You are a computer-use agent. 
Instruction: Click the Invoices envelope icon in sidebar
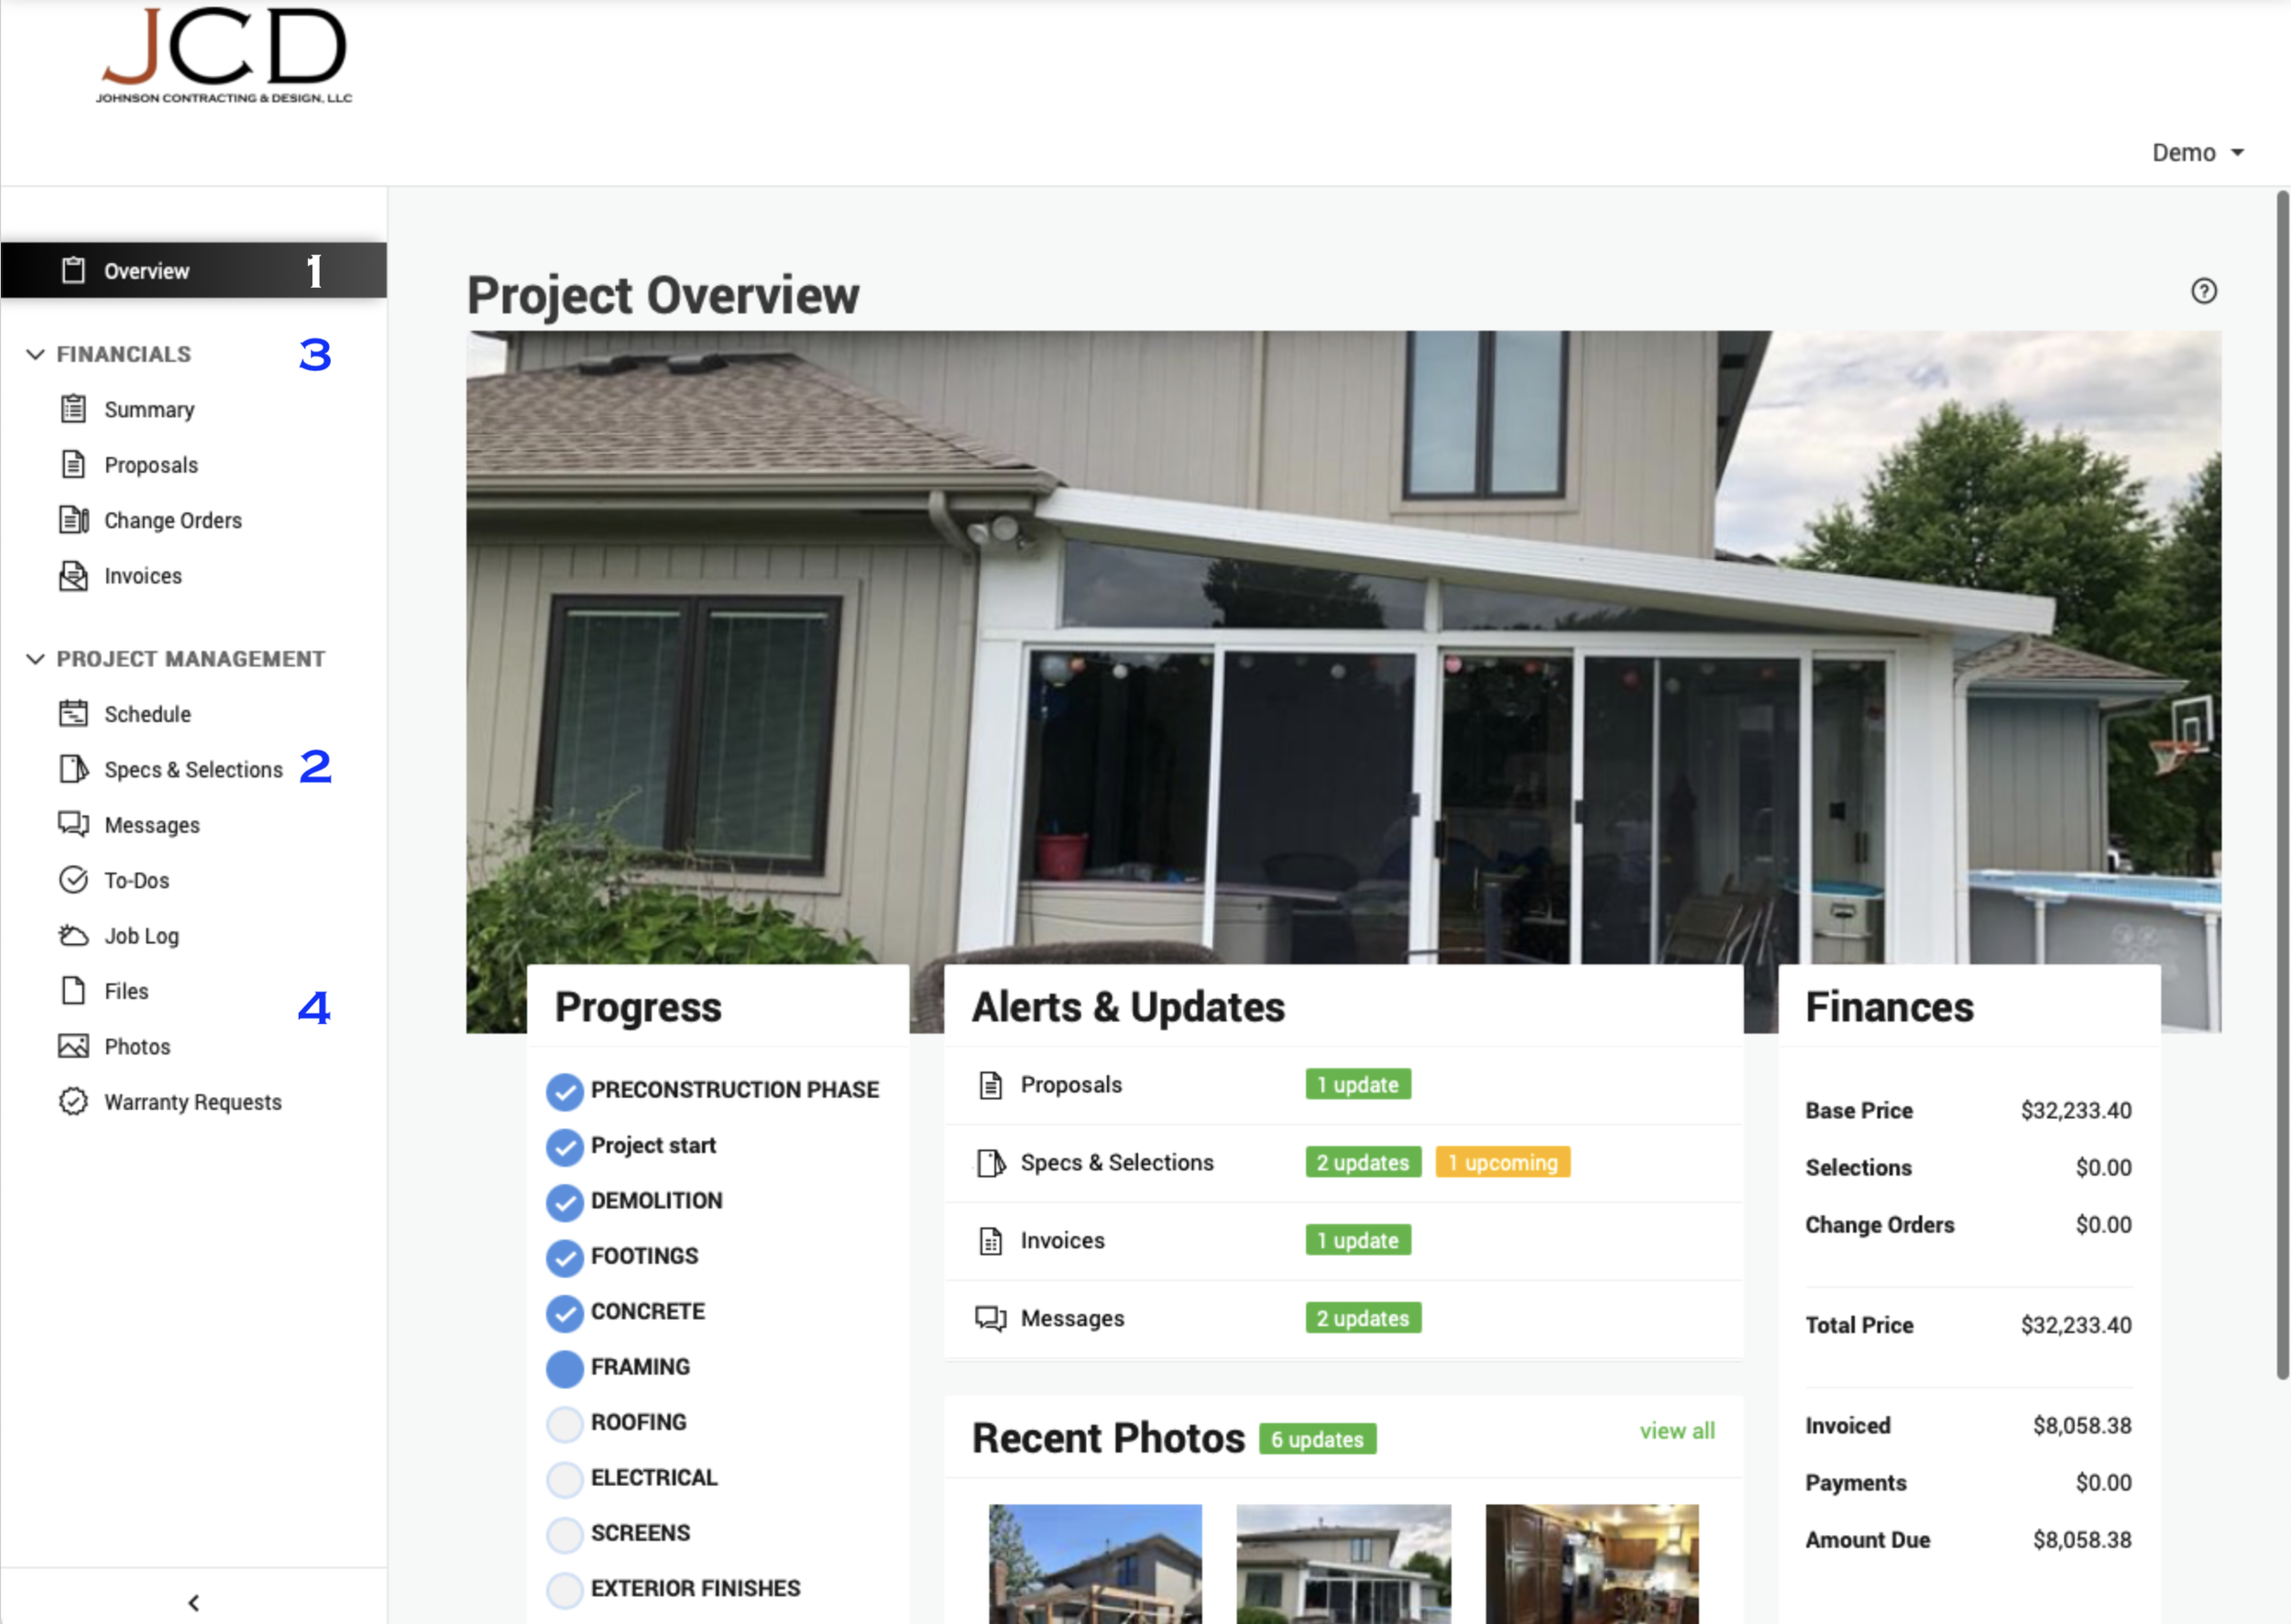73,576
